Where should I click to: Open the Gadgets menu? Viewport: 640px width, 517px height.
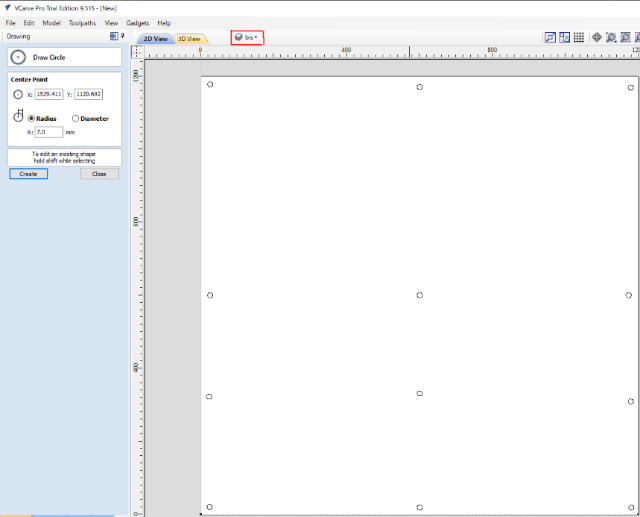[x=138, y=23]
